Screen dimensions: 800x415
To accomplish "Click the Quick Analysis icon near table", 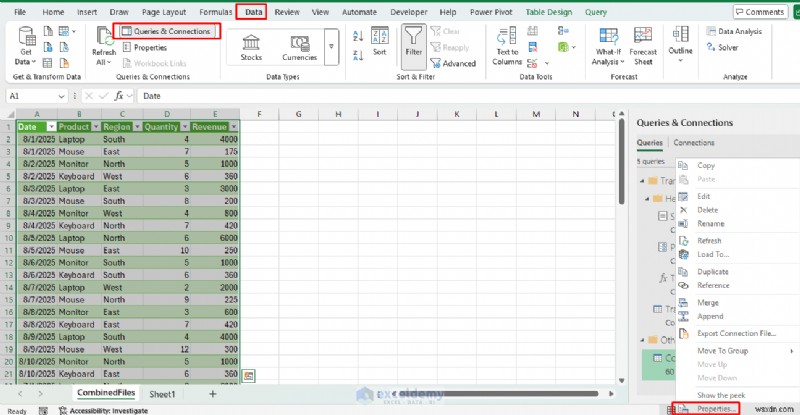I will point(248,376).
